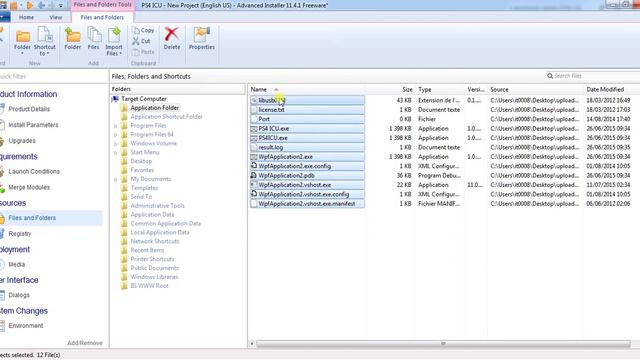
Task: Expand the Program Files 64 tree node
Action: point(116,135)
